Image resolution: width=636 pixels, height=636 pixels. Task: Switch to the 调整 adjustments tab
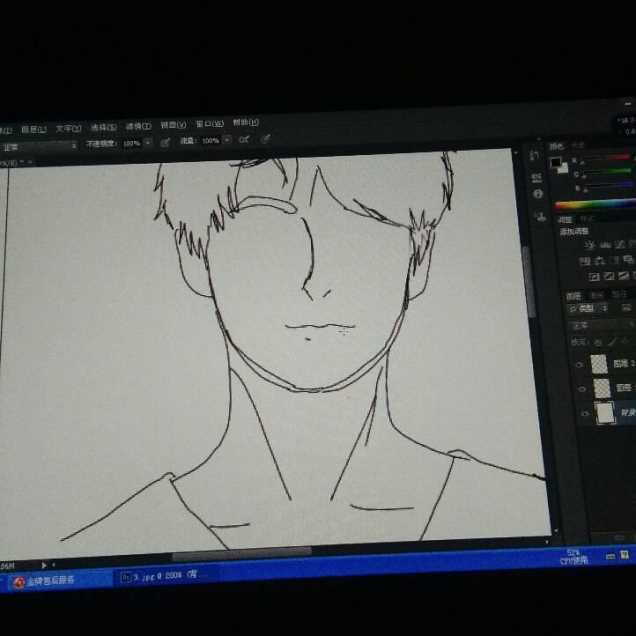tap(565, 220)
